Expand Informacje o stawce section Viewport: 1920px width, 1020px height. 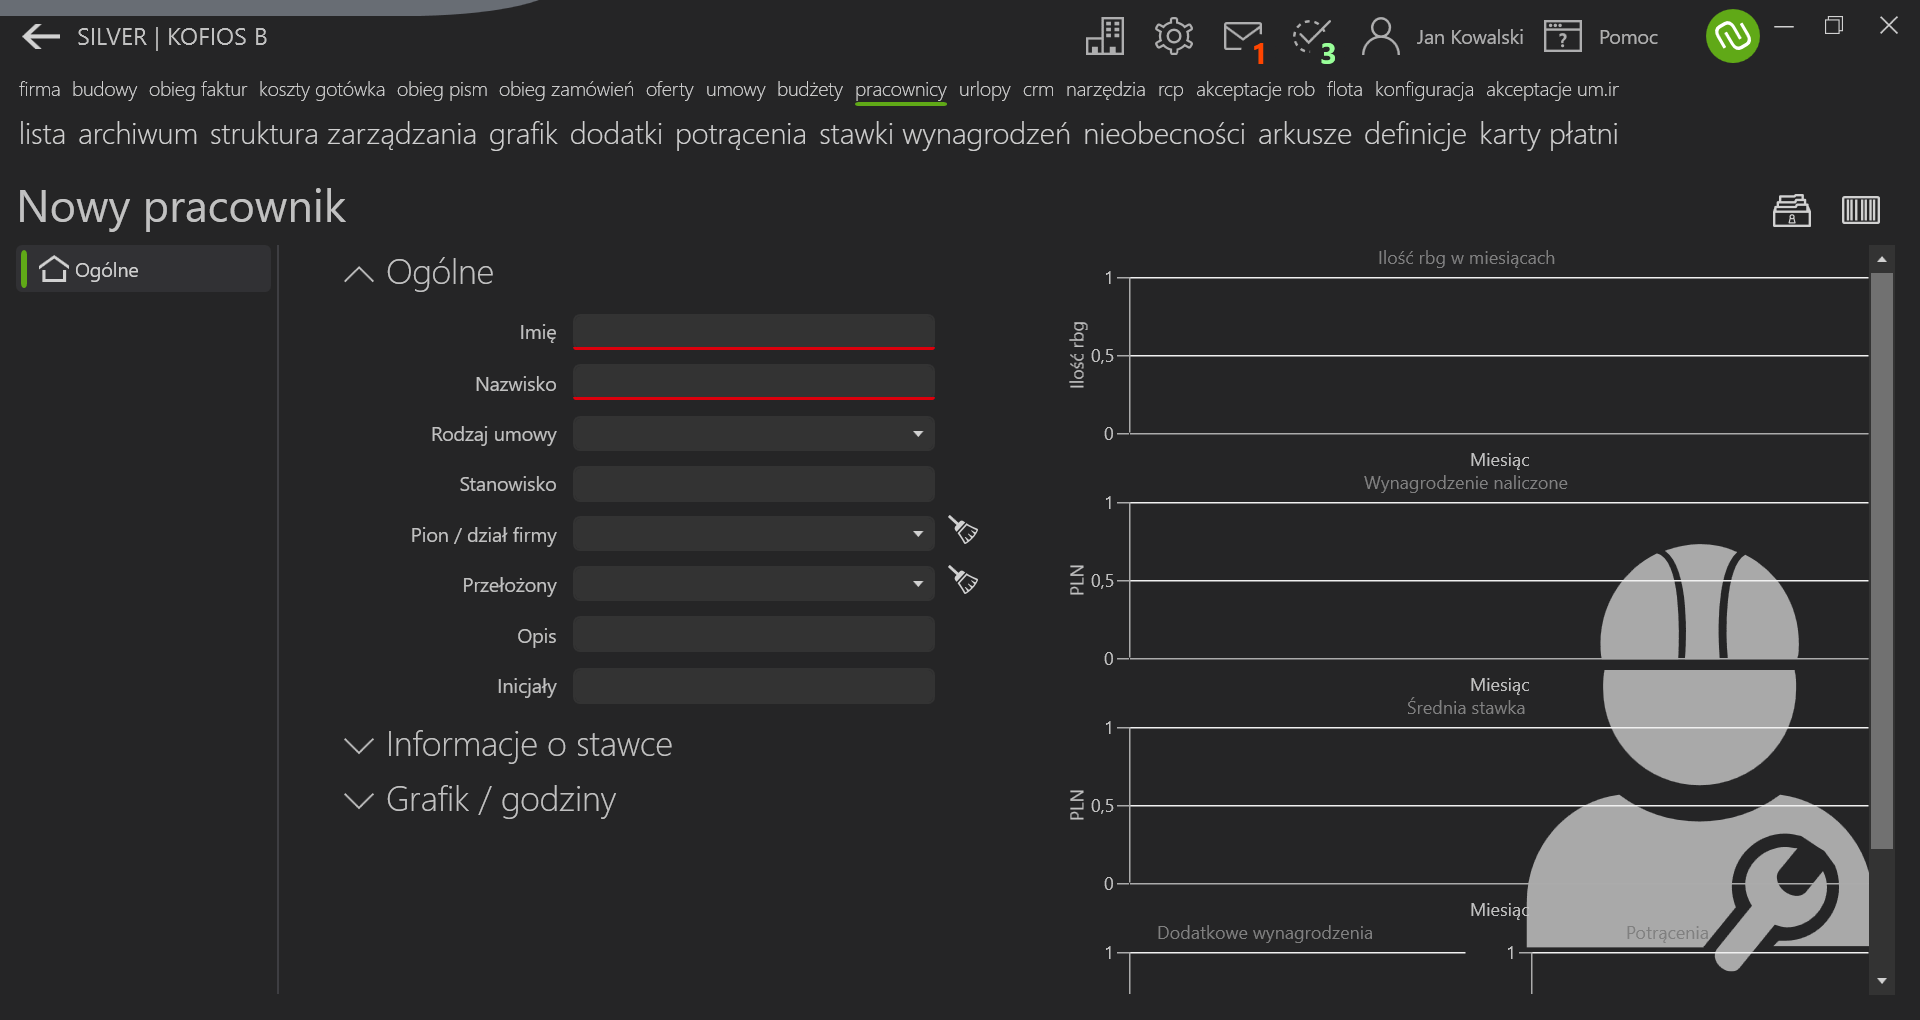pyautogui.click(x=358, y=746)
